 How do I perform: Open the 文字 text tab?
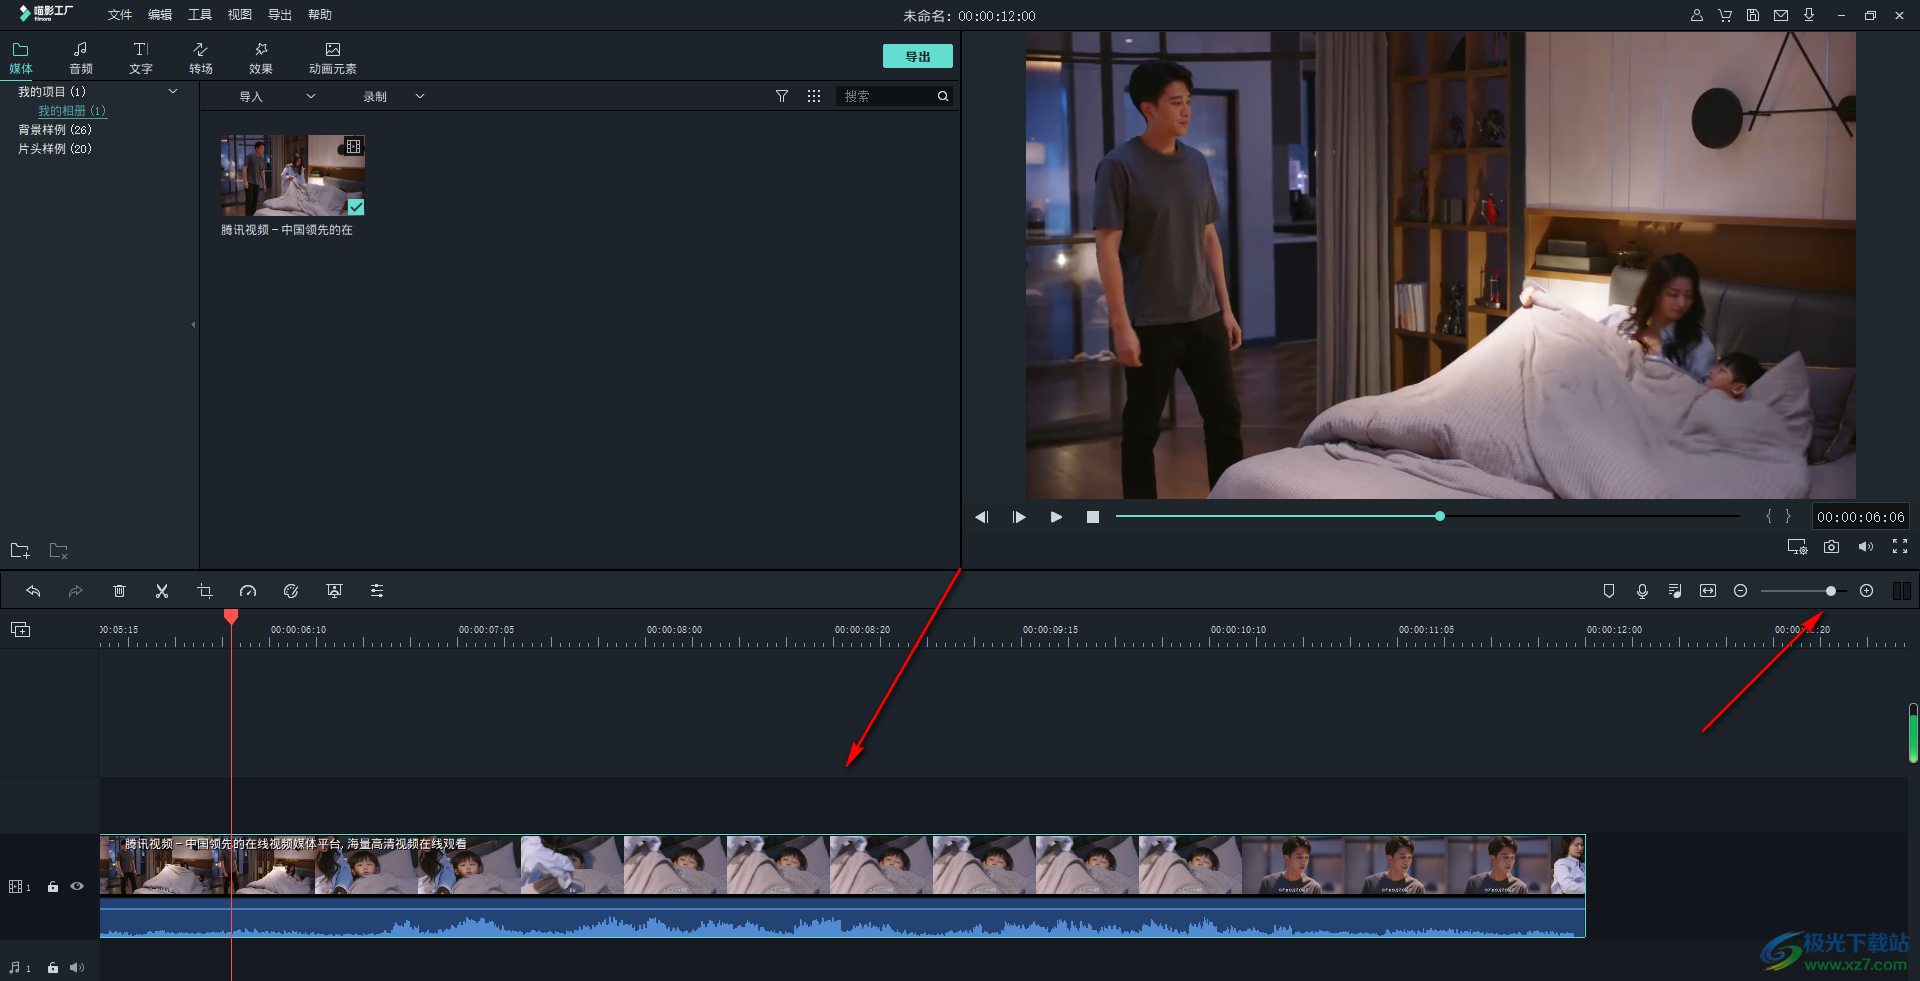tap(141, 58)
